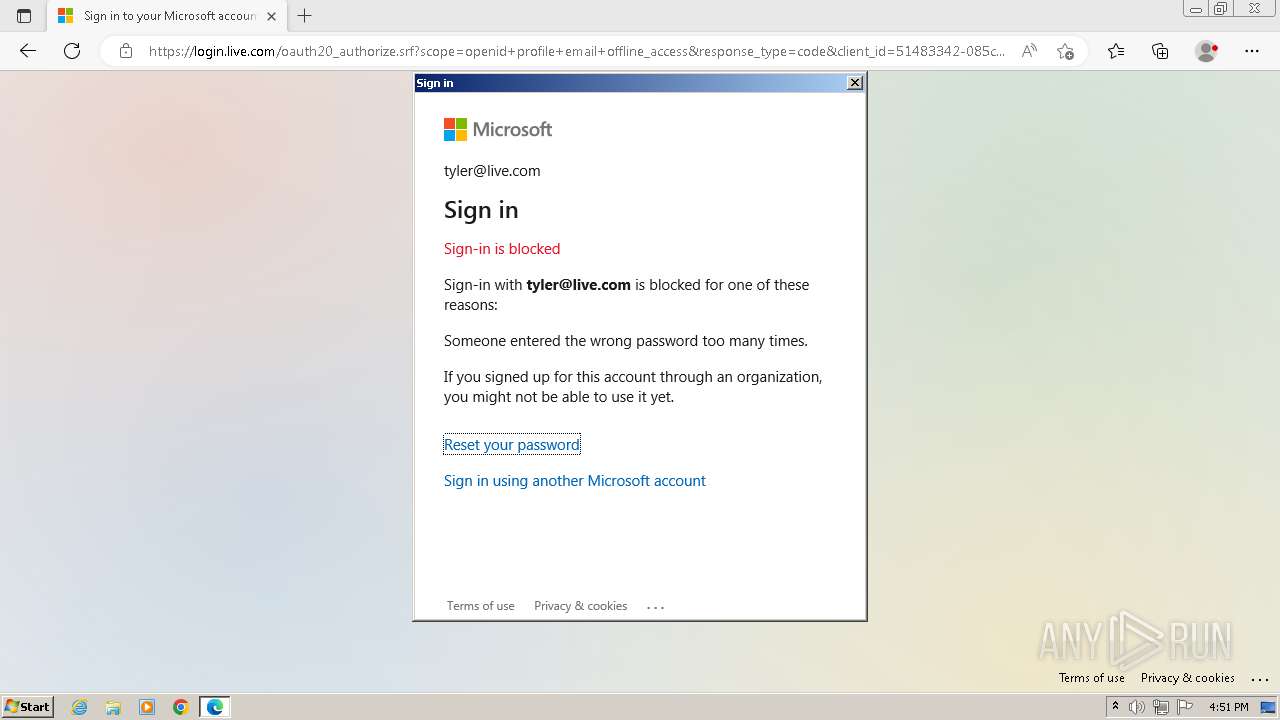This screenshot has width=1280, height=720.
Task: Add this page to favorites star
Action: pos(1065,51)
